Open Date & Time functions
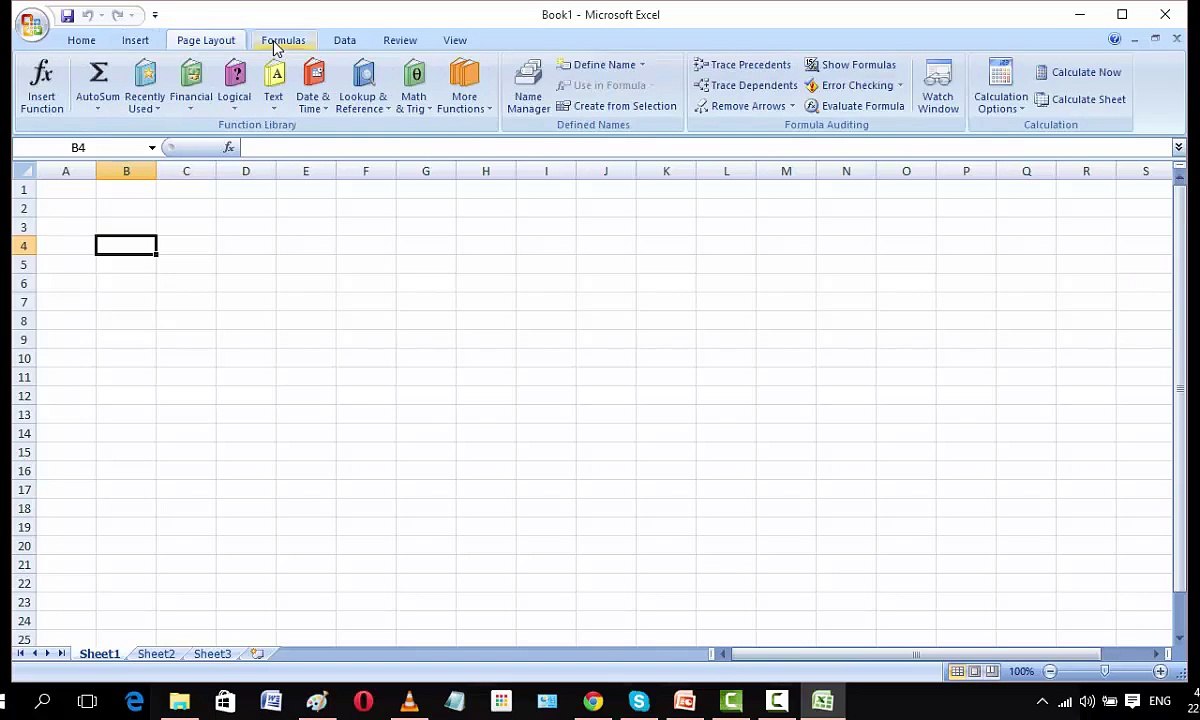Image resolution: width=1200 pixels, height=720 pixels. [313, 87]
